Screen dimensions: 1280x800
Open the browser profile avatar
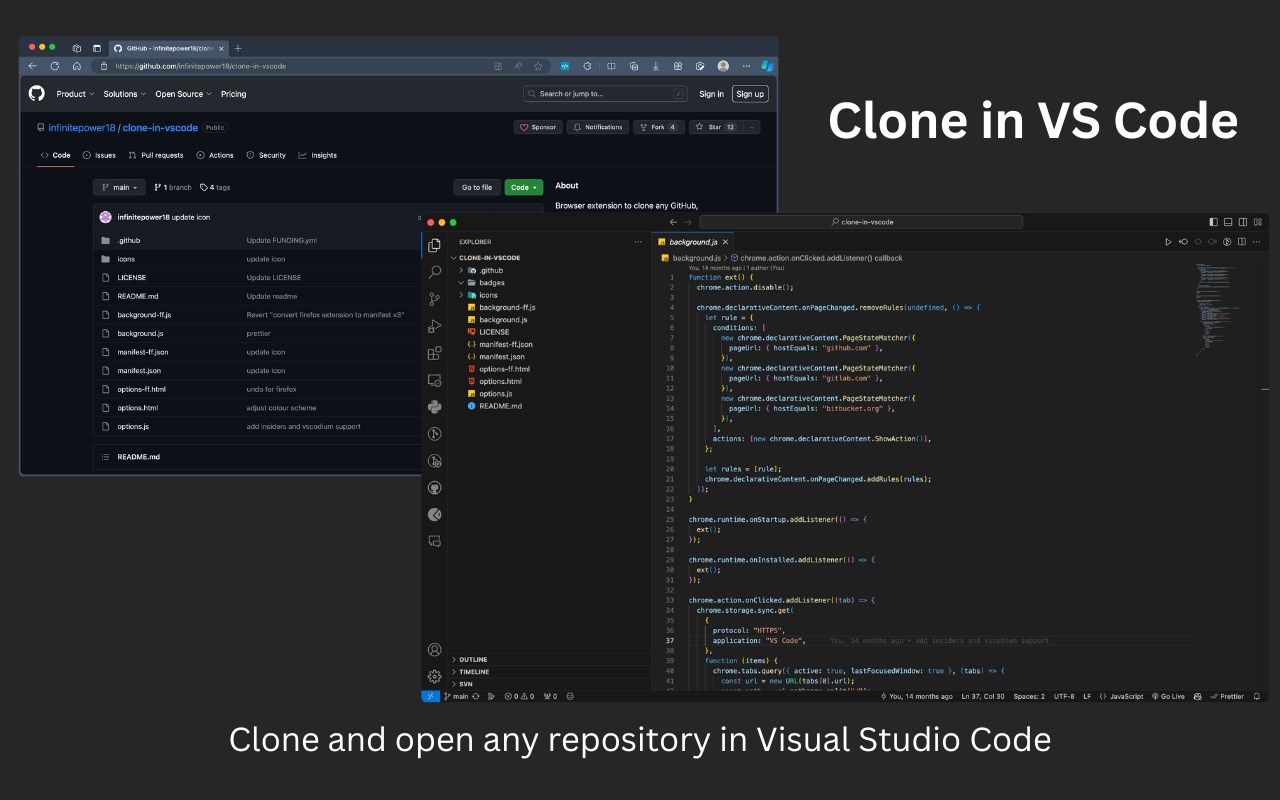click(x=723, y=66)
